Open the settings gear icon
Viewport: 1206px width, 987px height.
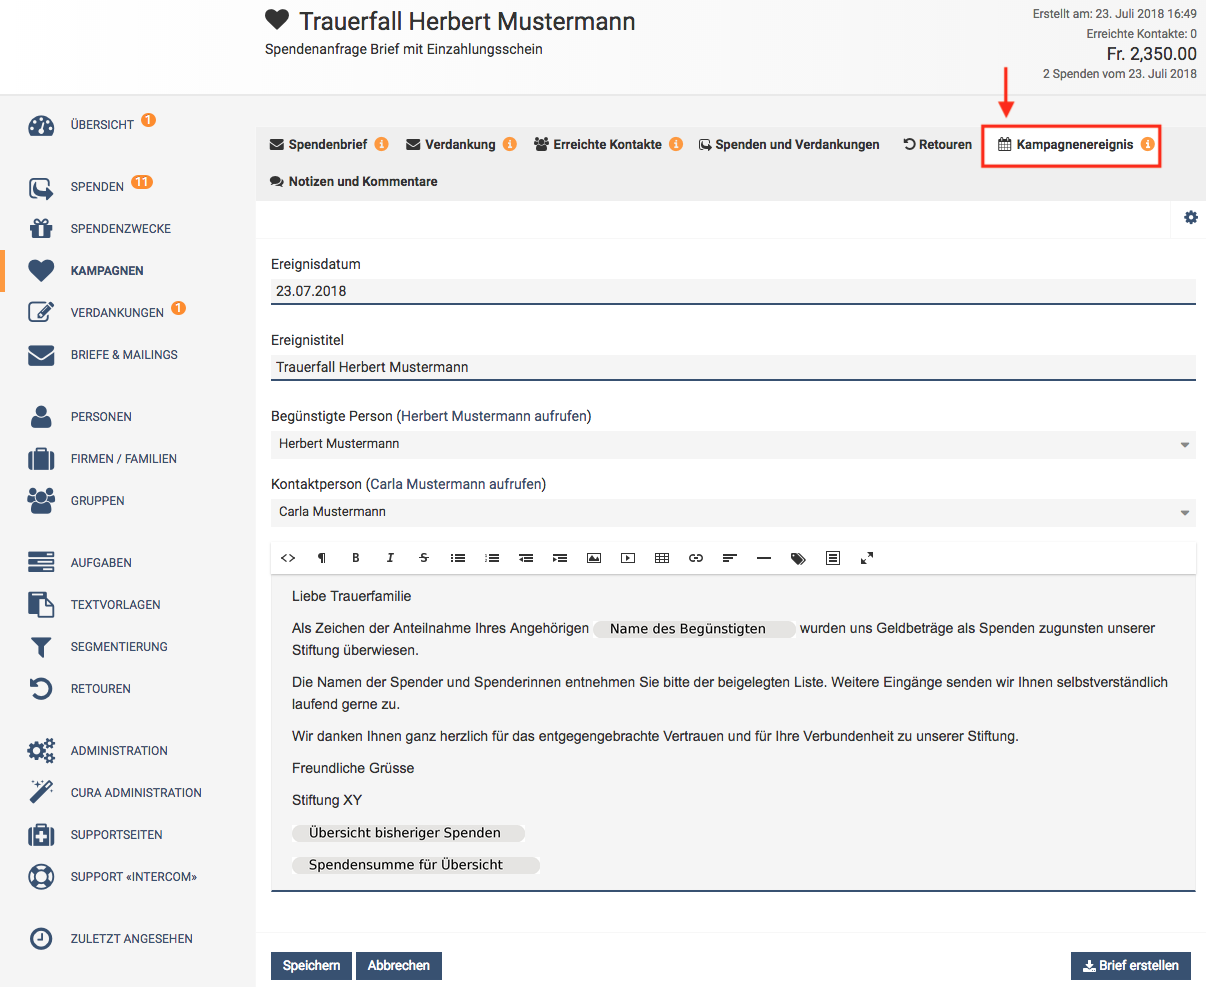point(1190,218)
